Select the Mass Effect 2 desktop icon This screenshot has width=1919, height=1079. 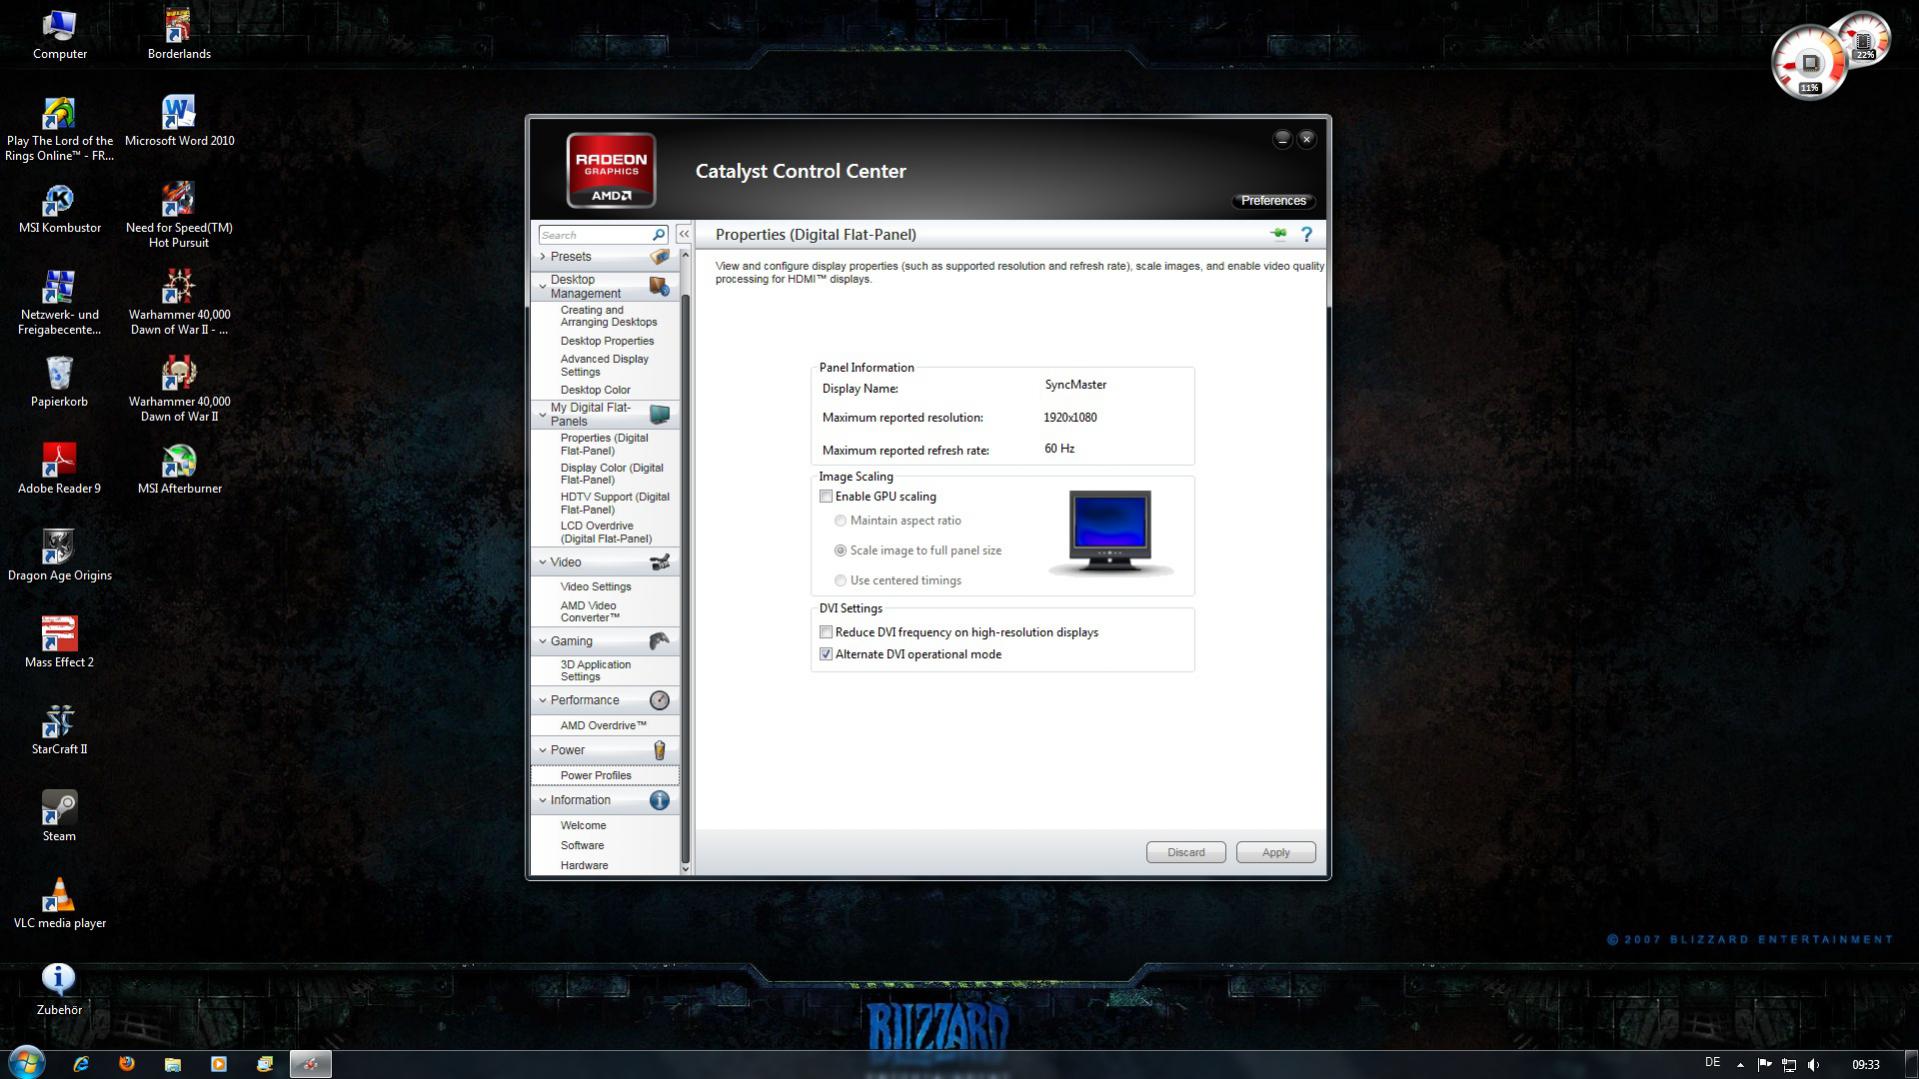point(59,642)
